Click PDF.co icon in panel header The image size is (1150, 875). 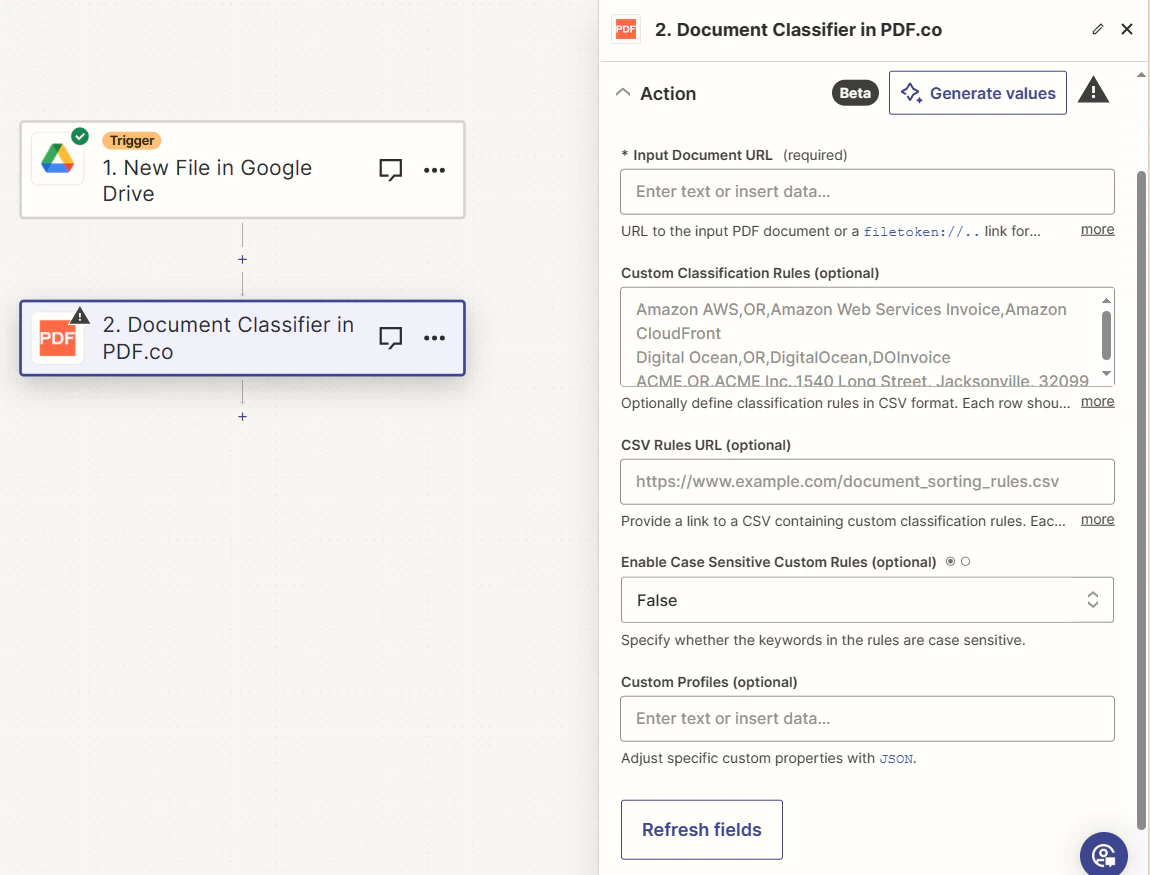coord(626,29)
